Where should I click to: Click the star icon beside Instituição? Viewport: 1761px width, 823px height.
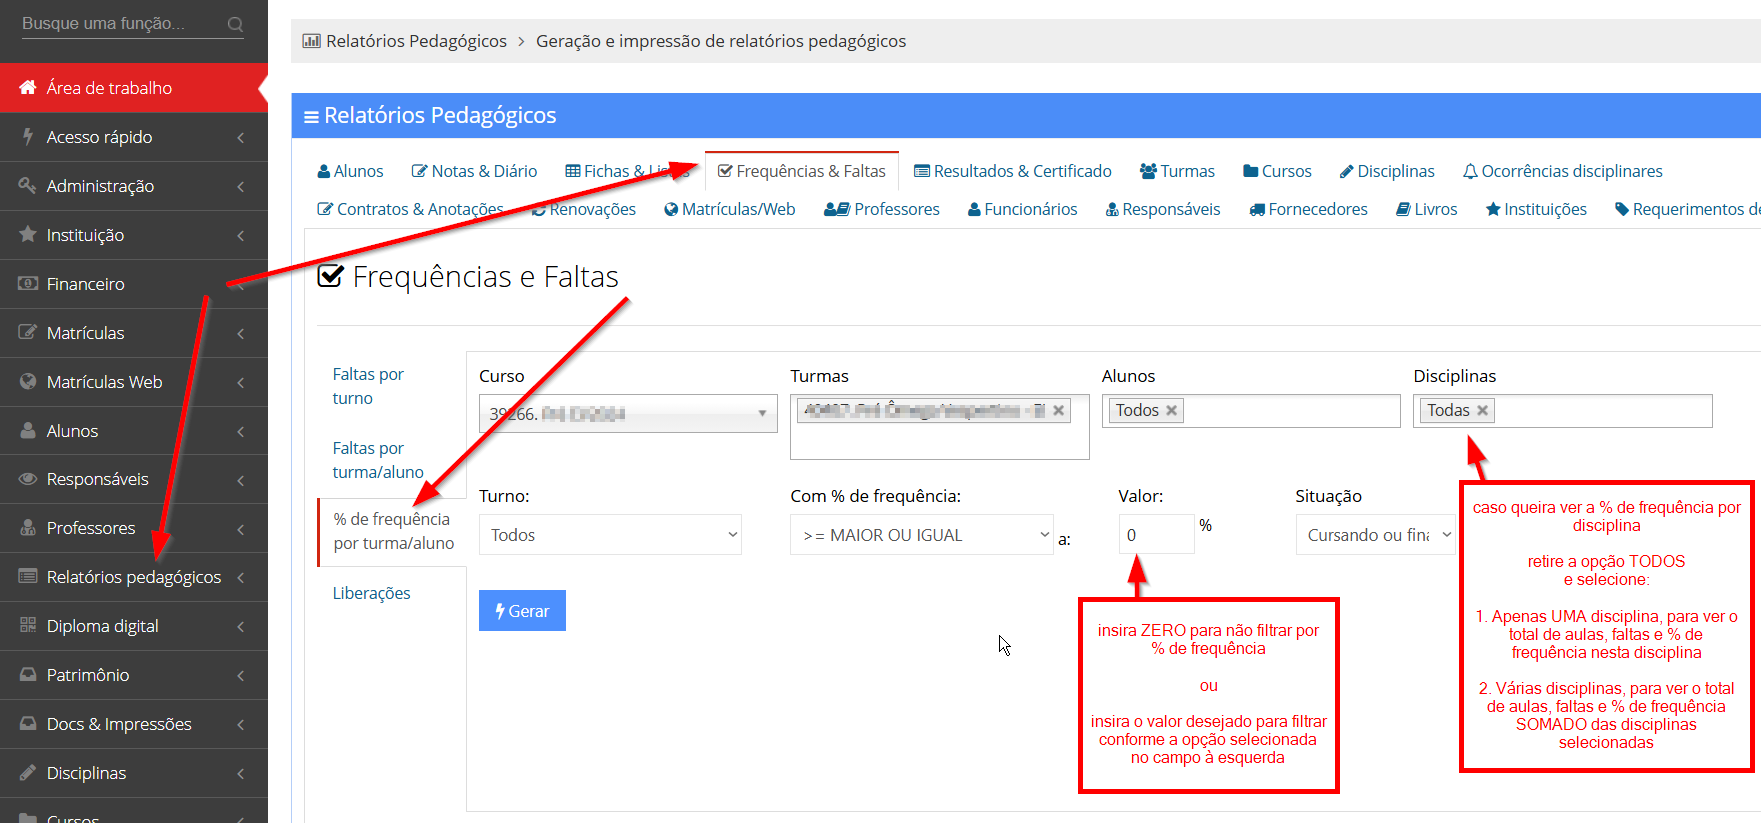click(x=28, y=235)
